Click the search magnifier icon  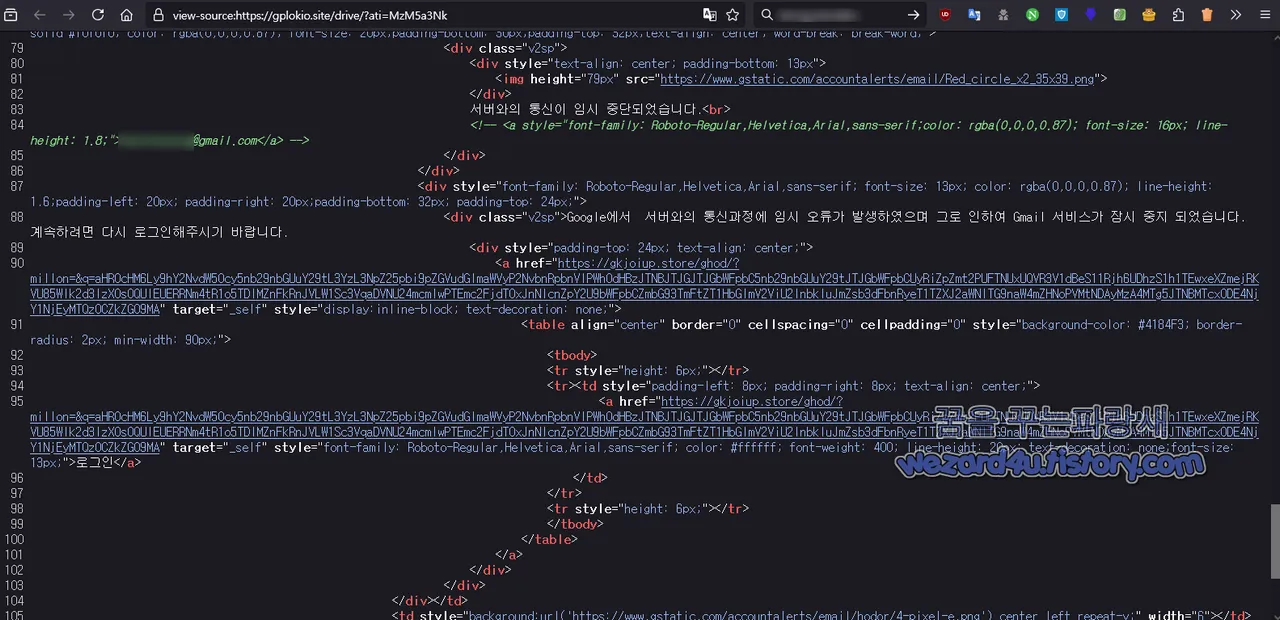[767, 15]
